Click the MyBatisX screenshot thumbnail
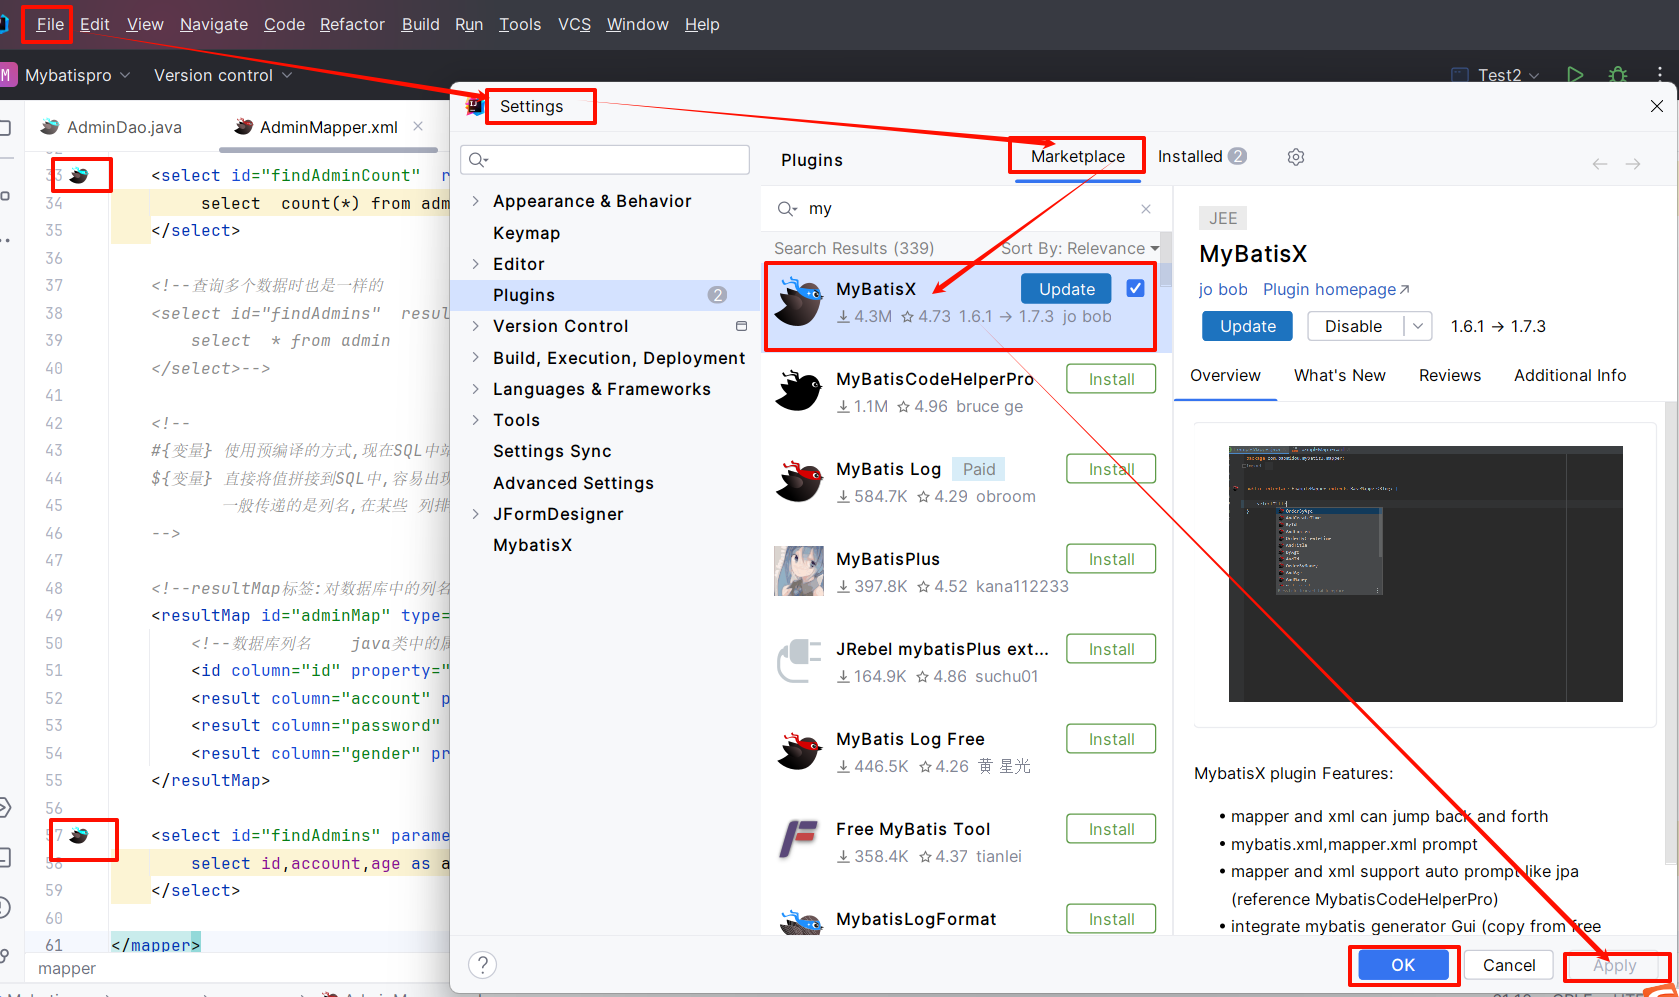 [x=1425, y=574]
